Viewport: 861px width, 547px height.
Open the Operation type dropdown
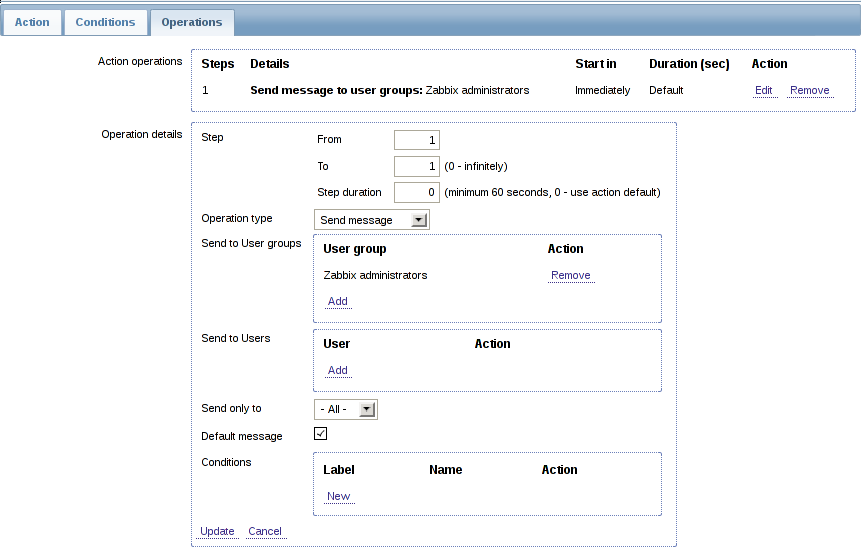(371, 220)
